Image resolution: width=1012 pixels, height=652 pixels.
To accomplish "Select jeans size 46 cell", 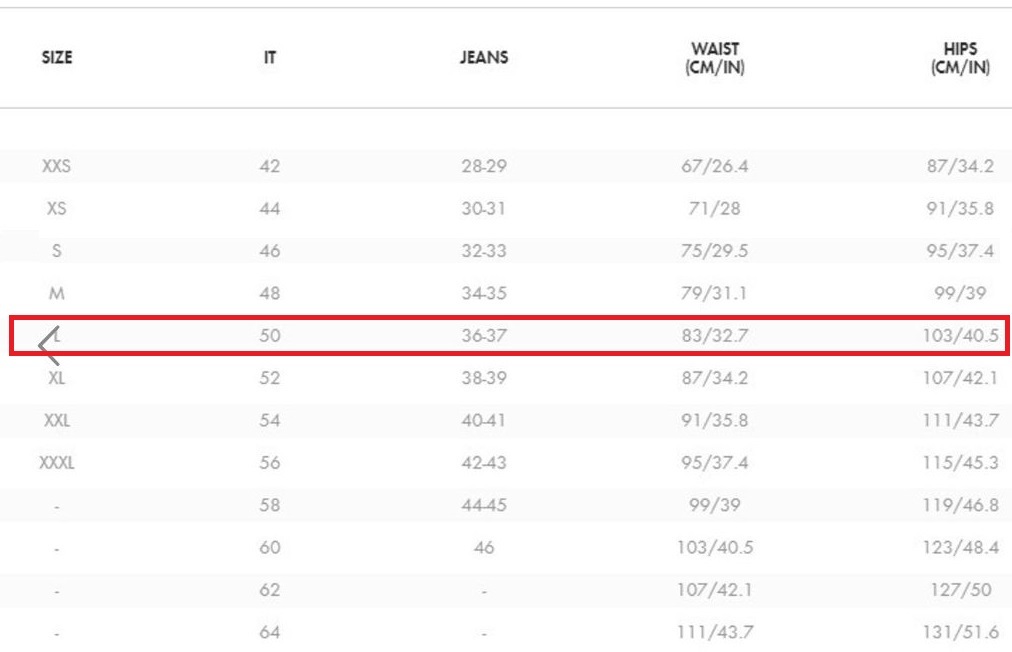I will pyautogui.click(x=484, y=548).
